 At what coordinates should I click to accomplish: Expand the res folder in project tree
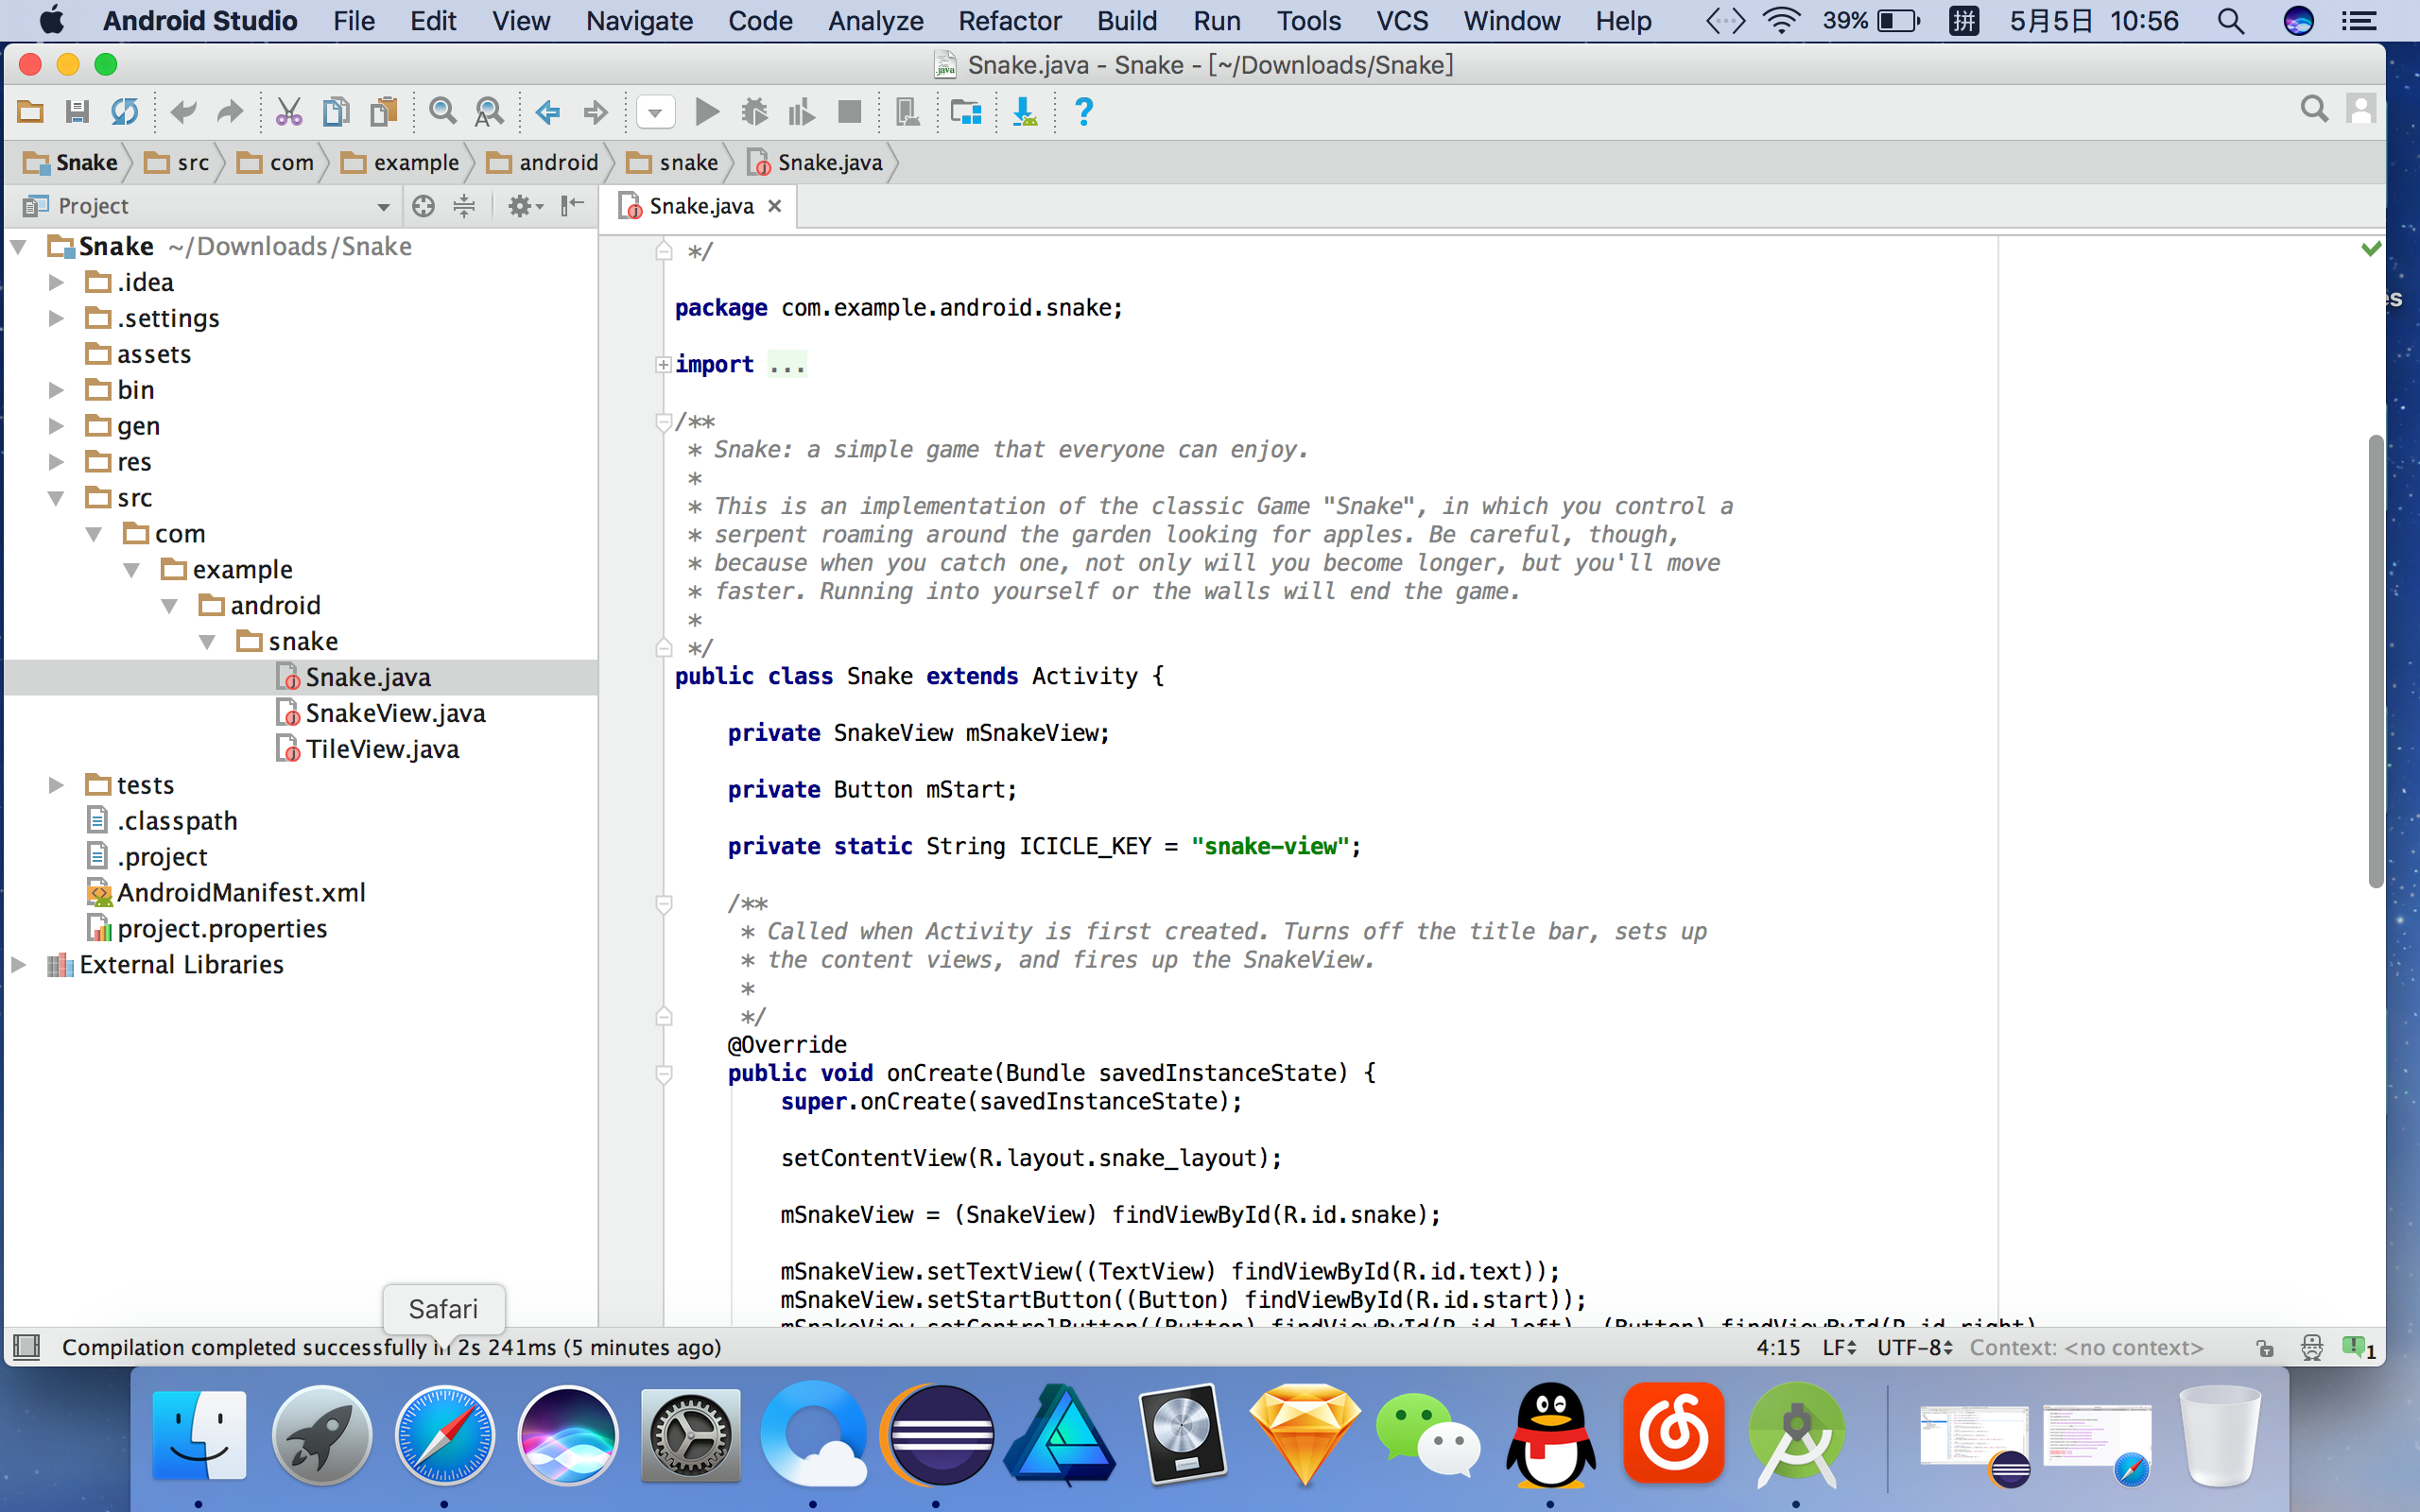coord(57,462)
